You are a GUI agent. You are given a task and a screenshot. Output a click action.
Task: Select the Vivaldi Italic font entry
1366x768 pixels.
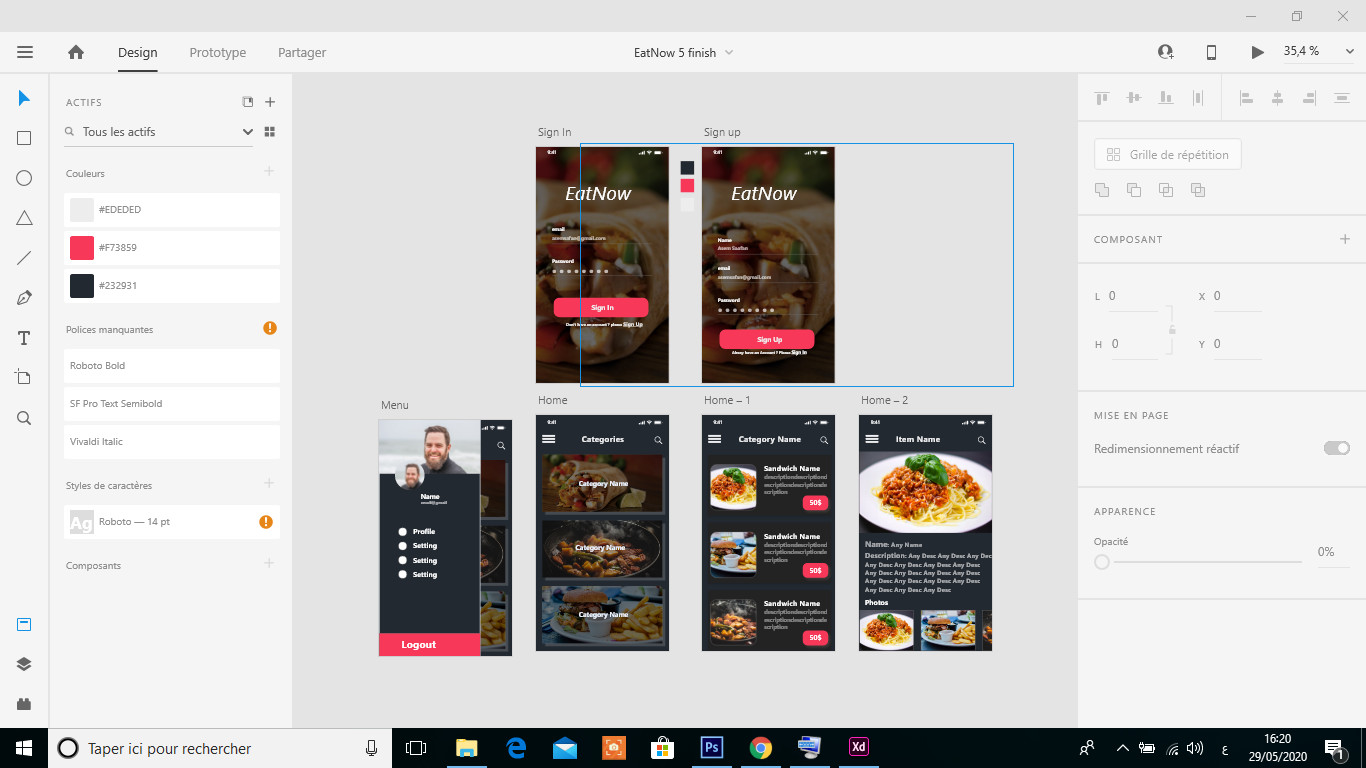coord(172,442)
